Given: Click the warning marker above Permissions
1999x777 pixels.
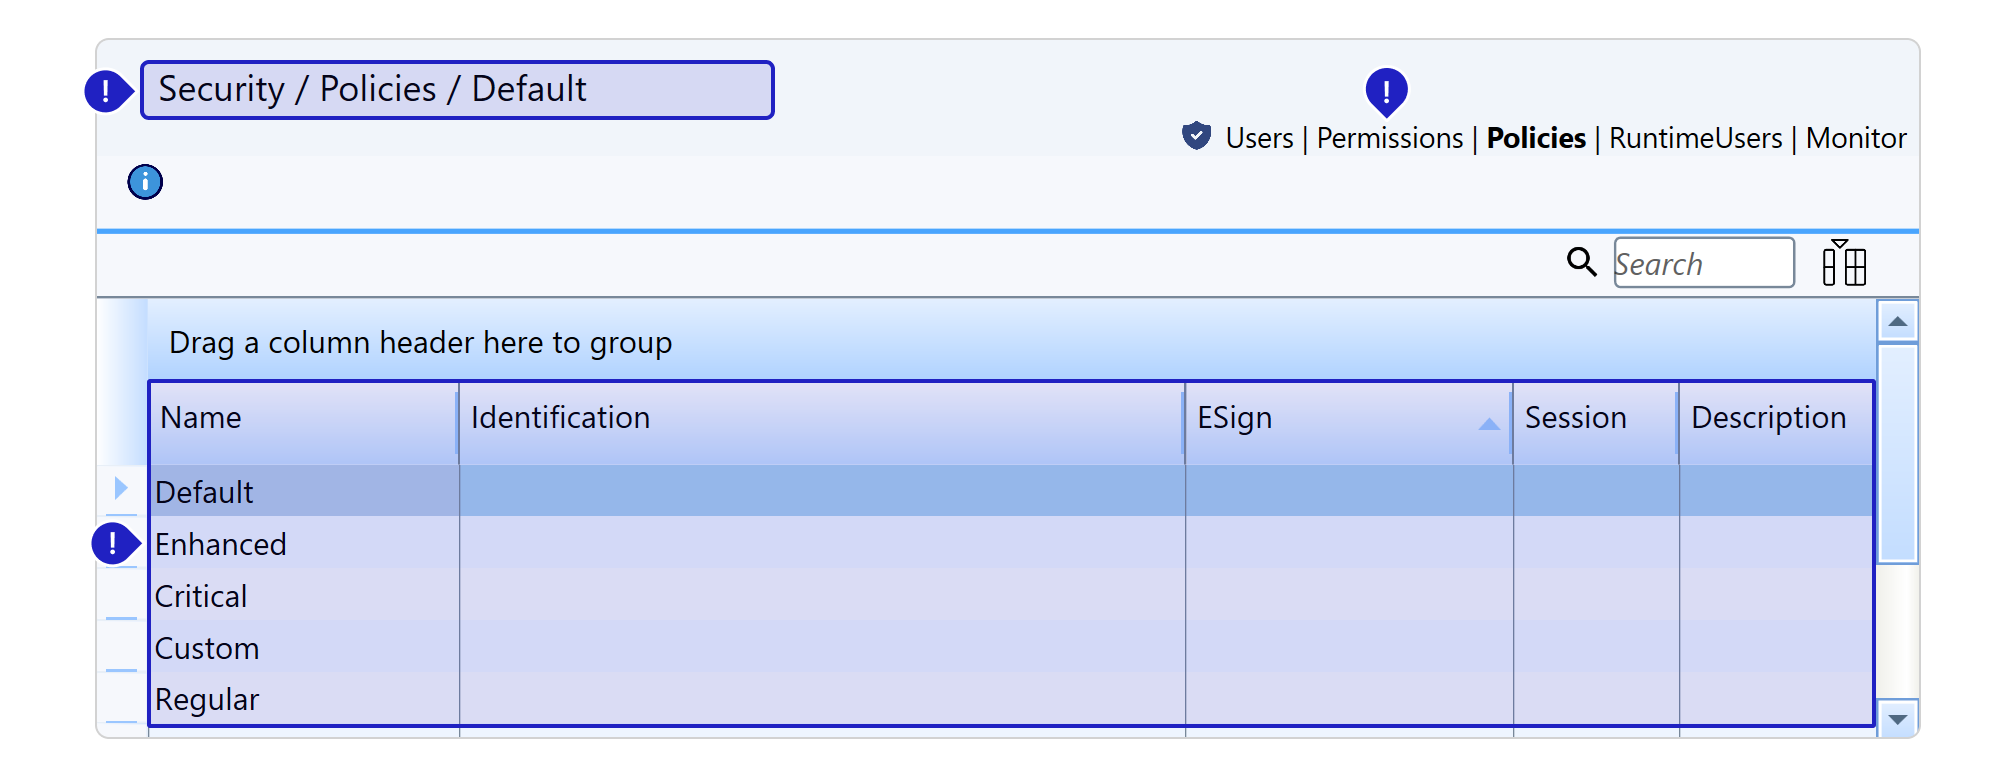Looking at the screenshot, I should (1386, 92).
